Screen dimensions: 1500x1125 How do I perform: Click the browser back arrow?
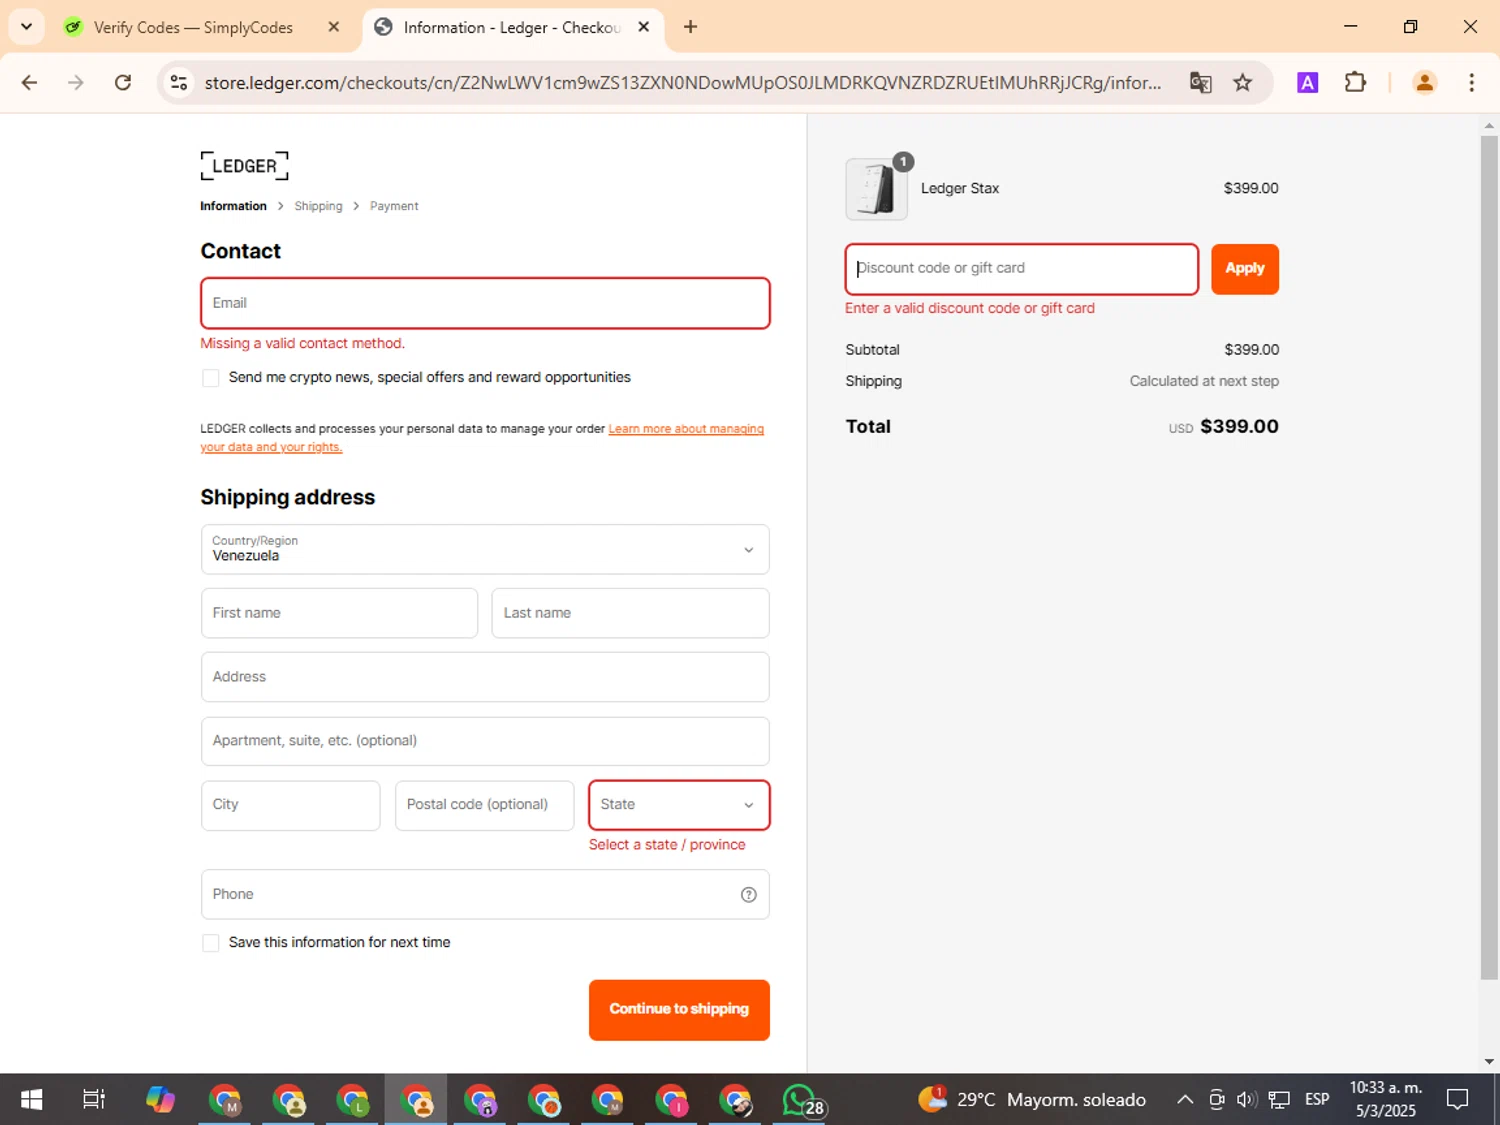29,83
